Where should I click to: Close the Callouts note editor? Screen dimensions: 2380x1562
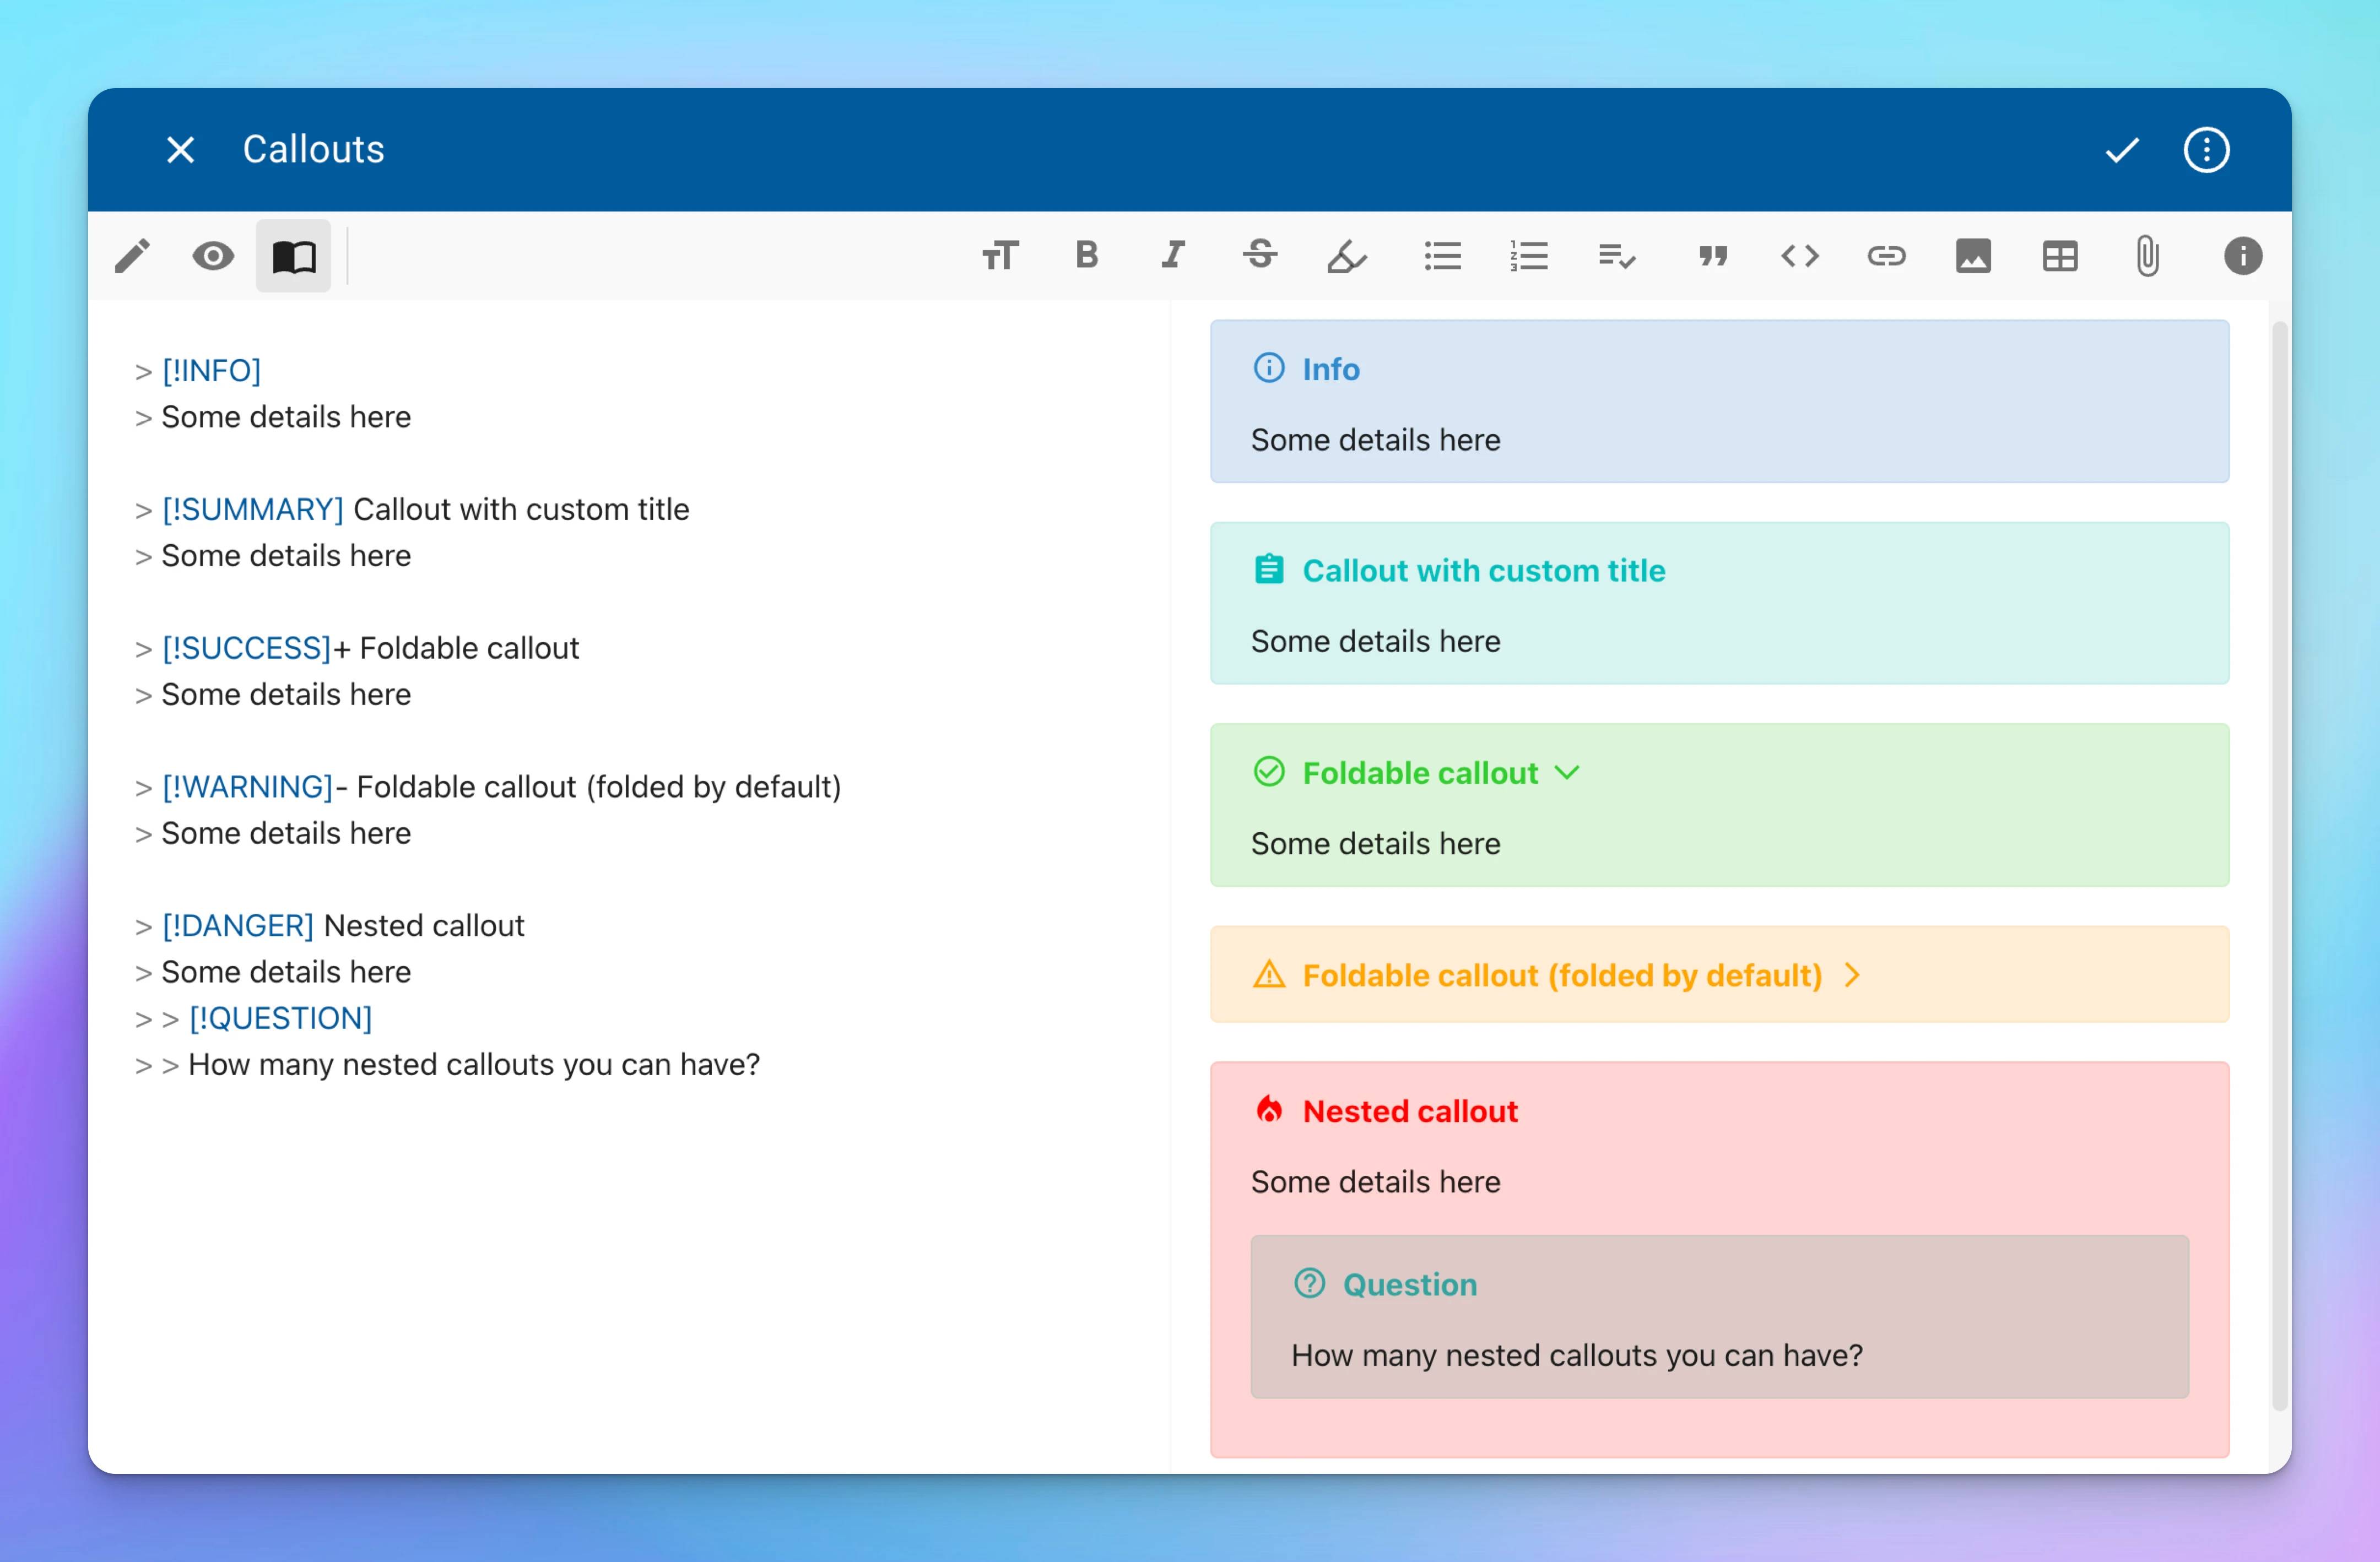pyautogui.click(x=180, y=150)
